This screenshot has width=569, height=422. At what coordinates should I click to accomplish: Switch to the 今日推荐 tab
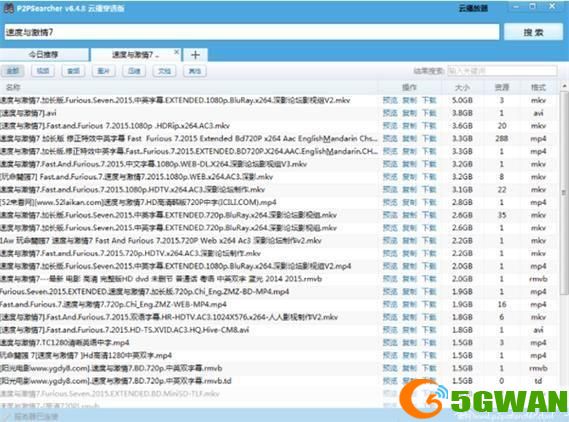44,55
